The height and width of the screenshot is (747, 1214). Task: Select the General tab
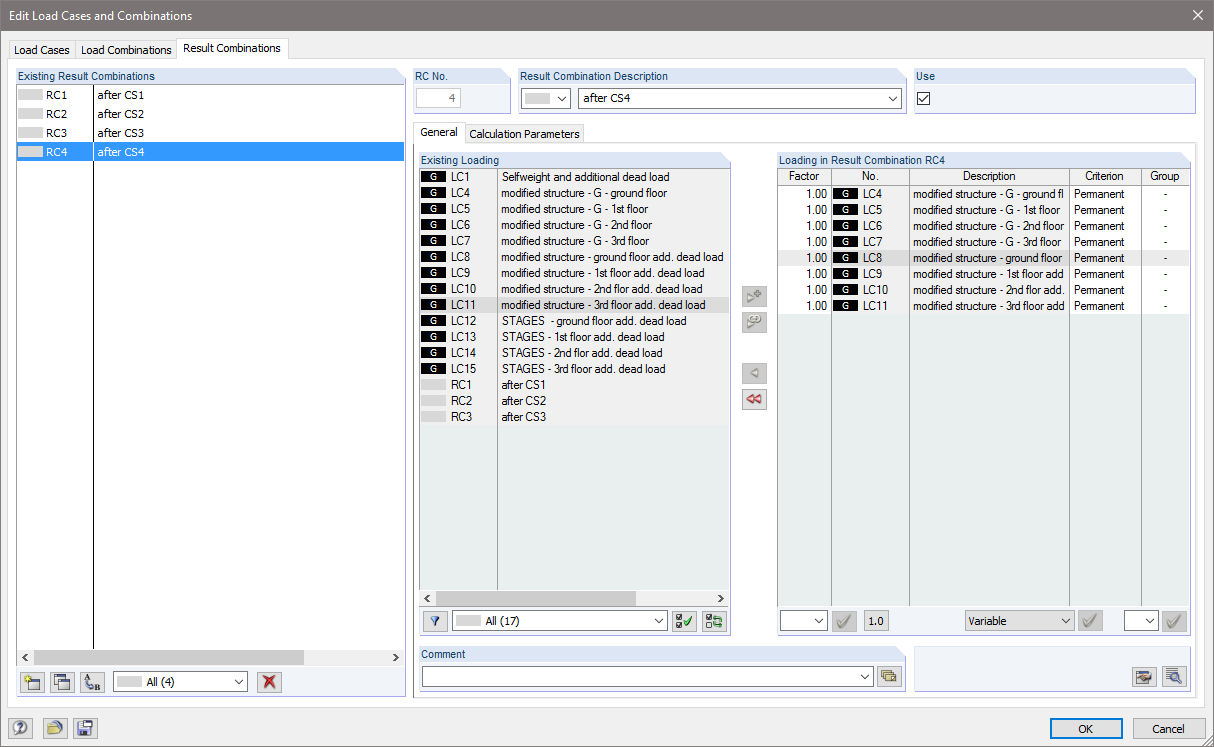pyautogui.click(x=439, y=132)
